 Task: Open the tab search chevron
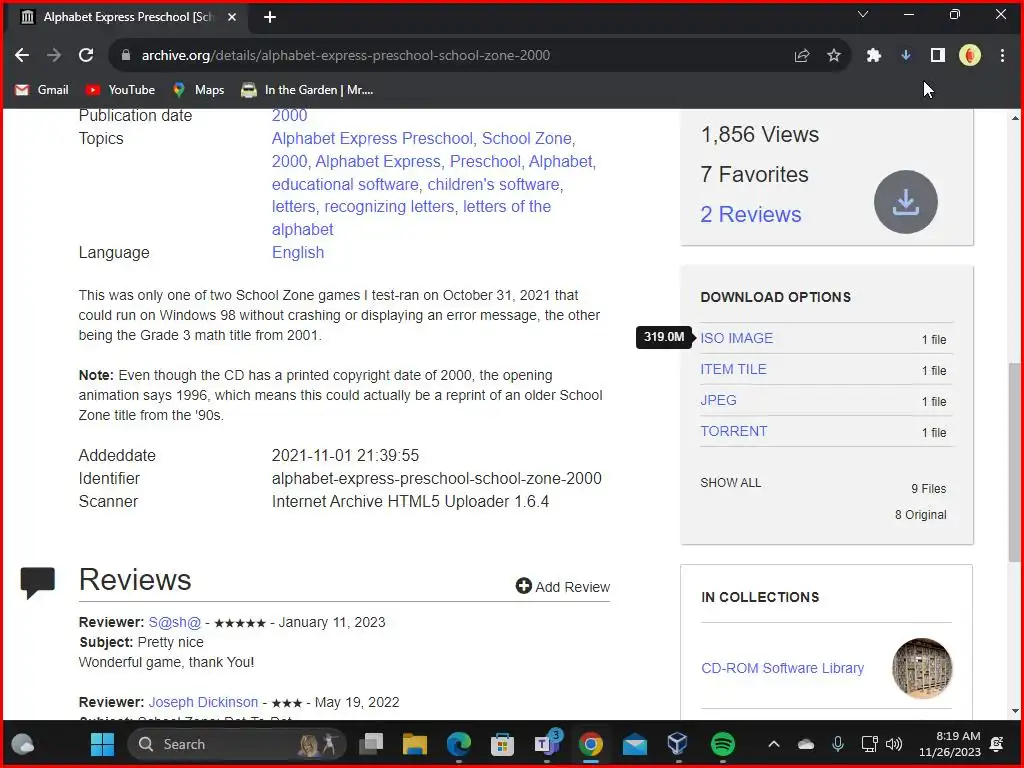pyautogui.click(x=863, y=14)
